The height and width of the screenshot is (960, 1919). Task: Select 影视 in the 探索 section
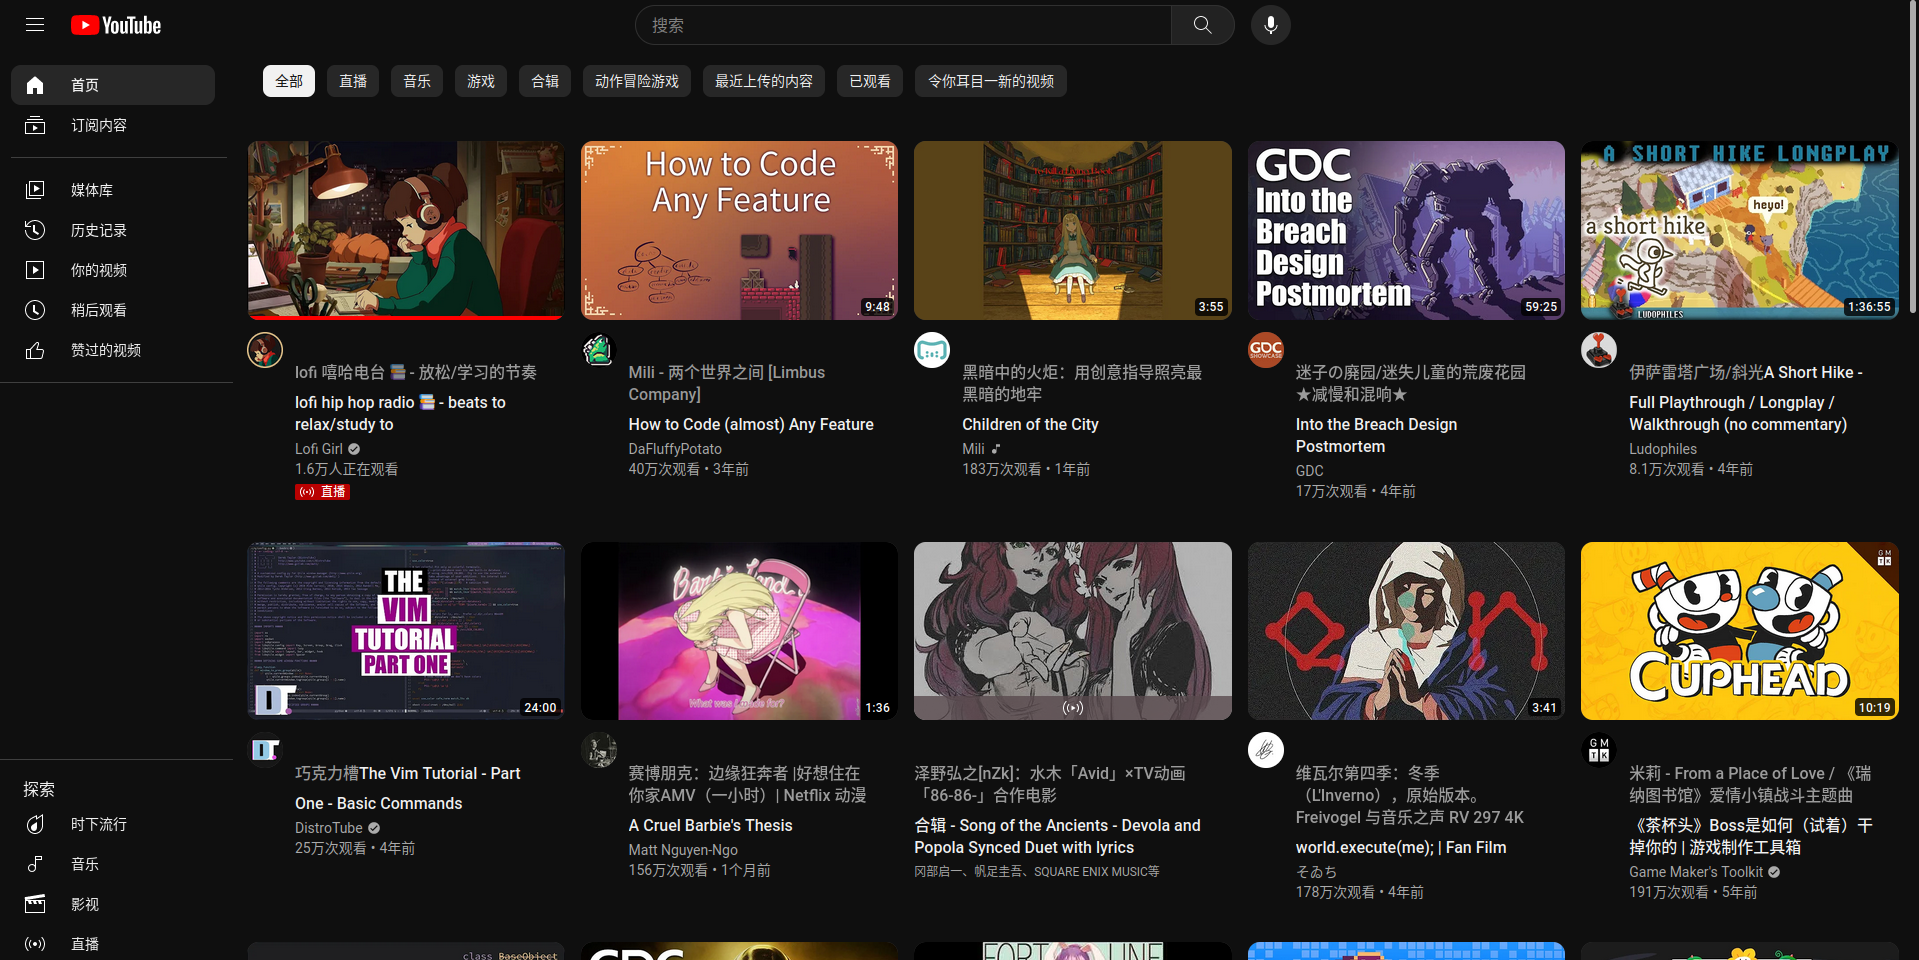point(84,904)
